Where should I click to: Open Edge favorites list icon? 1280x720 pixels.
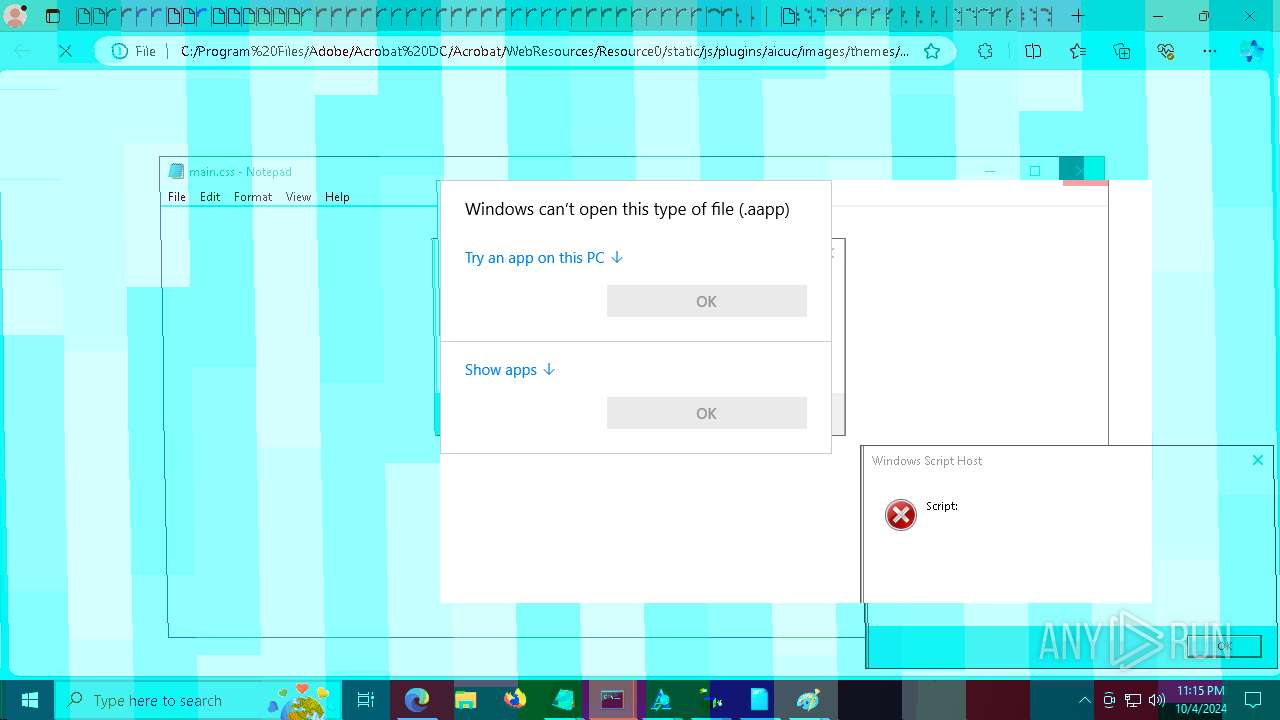1077,51
